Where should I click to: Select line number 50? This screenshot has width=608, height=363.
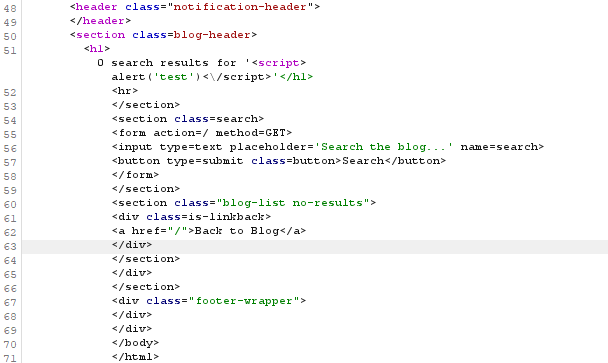(10, 36)
